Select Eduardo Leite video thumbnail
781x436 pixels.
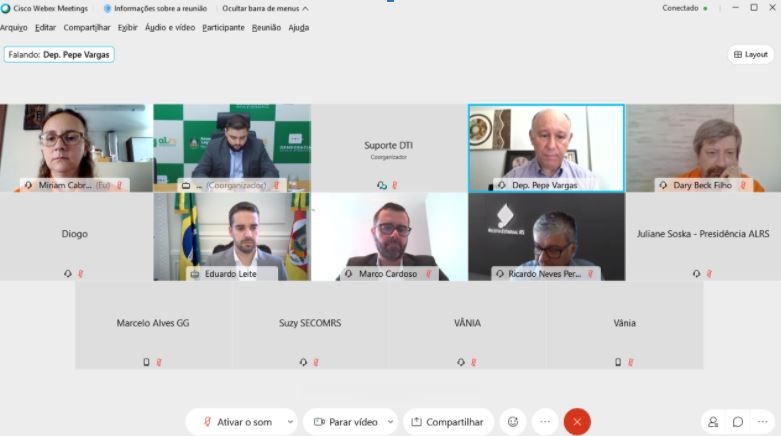click(232, 237)
